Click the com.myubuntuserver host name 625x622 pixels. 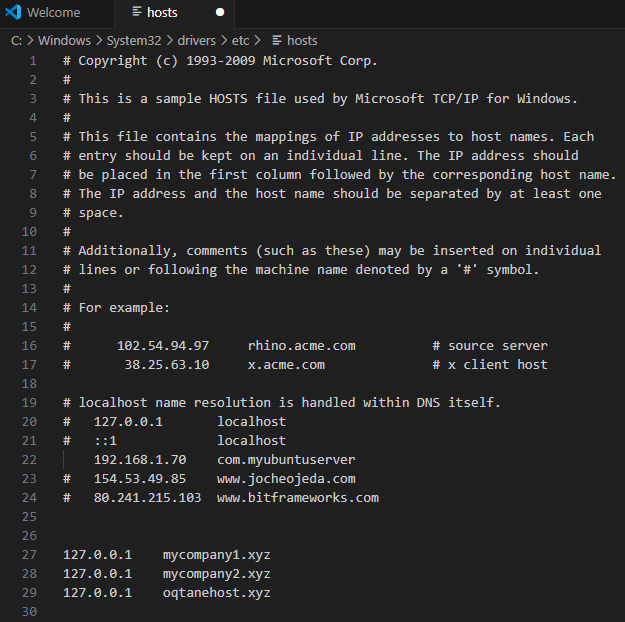[x=285, y=460]
